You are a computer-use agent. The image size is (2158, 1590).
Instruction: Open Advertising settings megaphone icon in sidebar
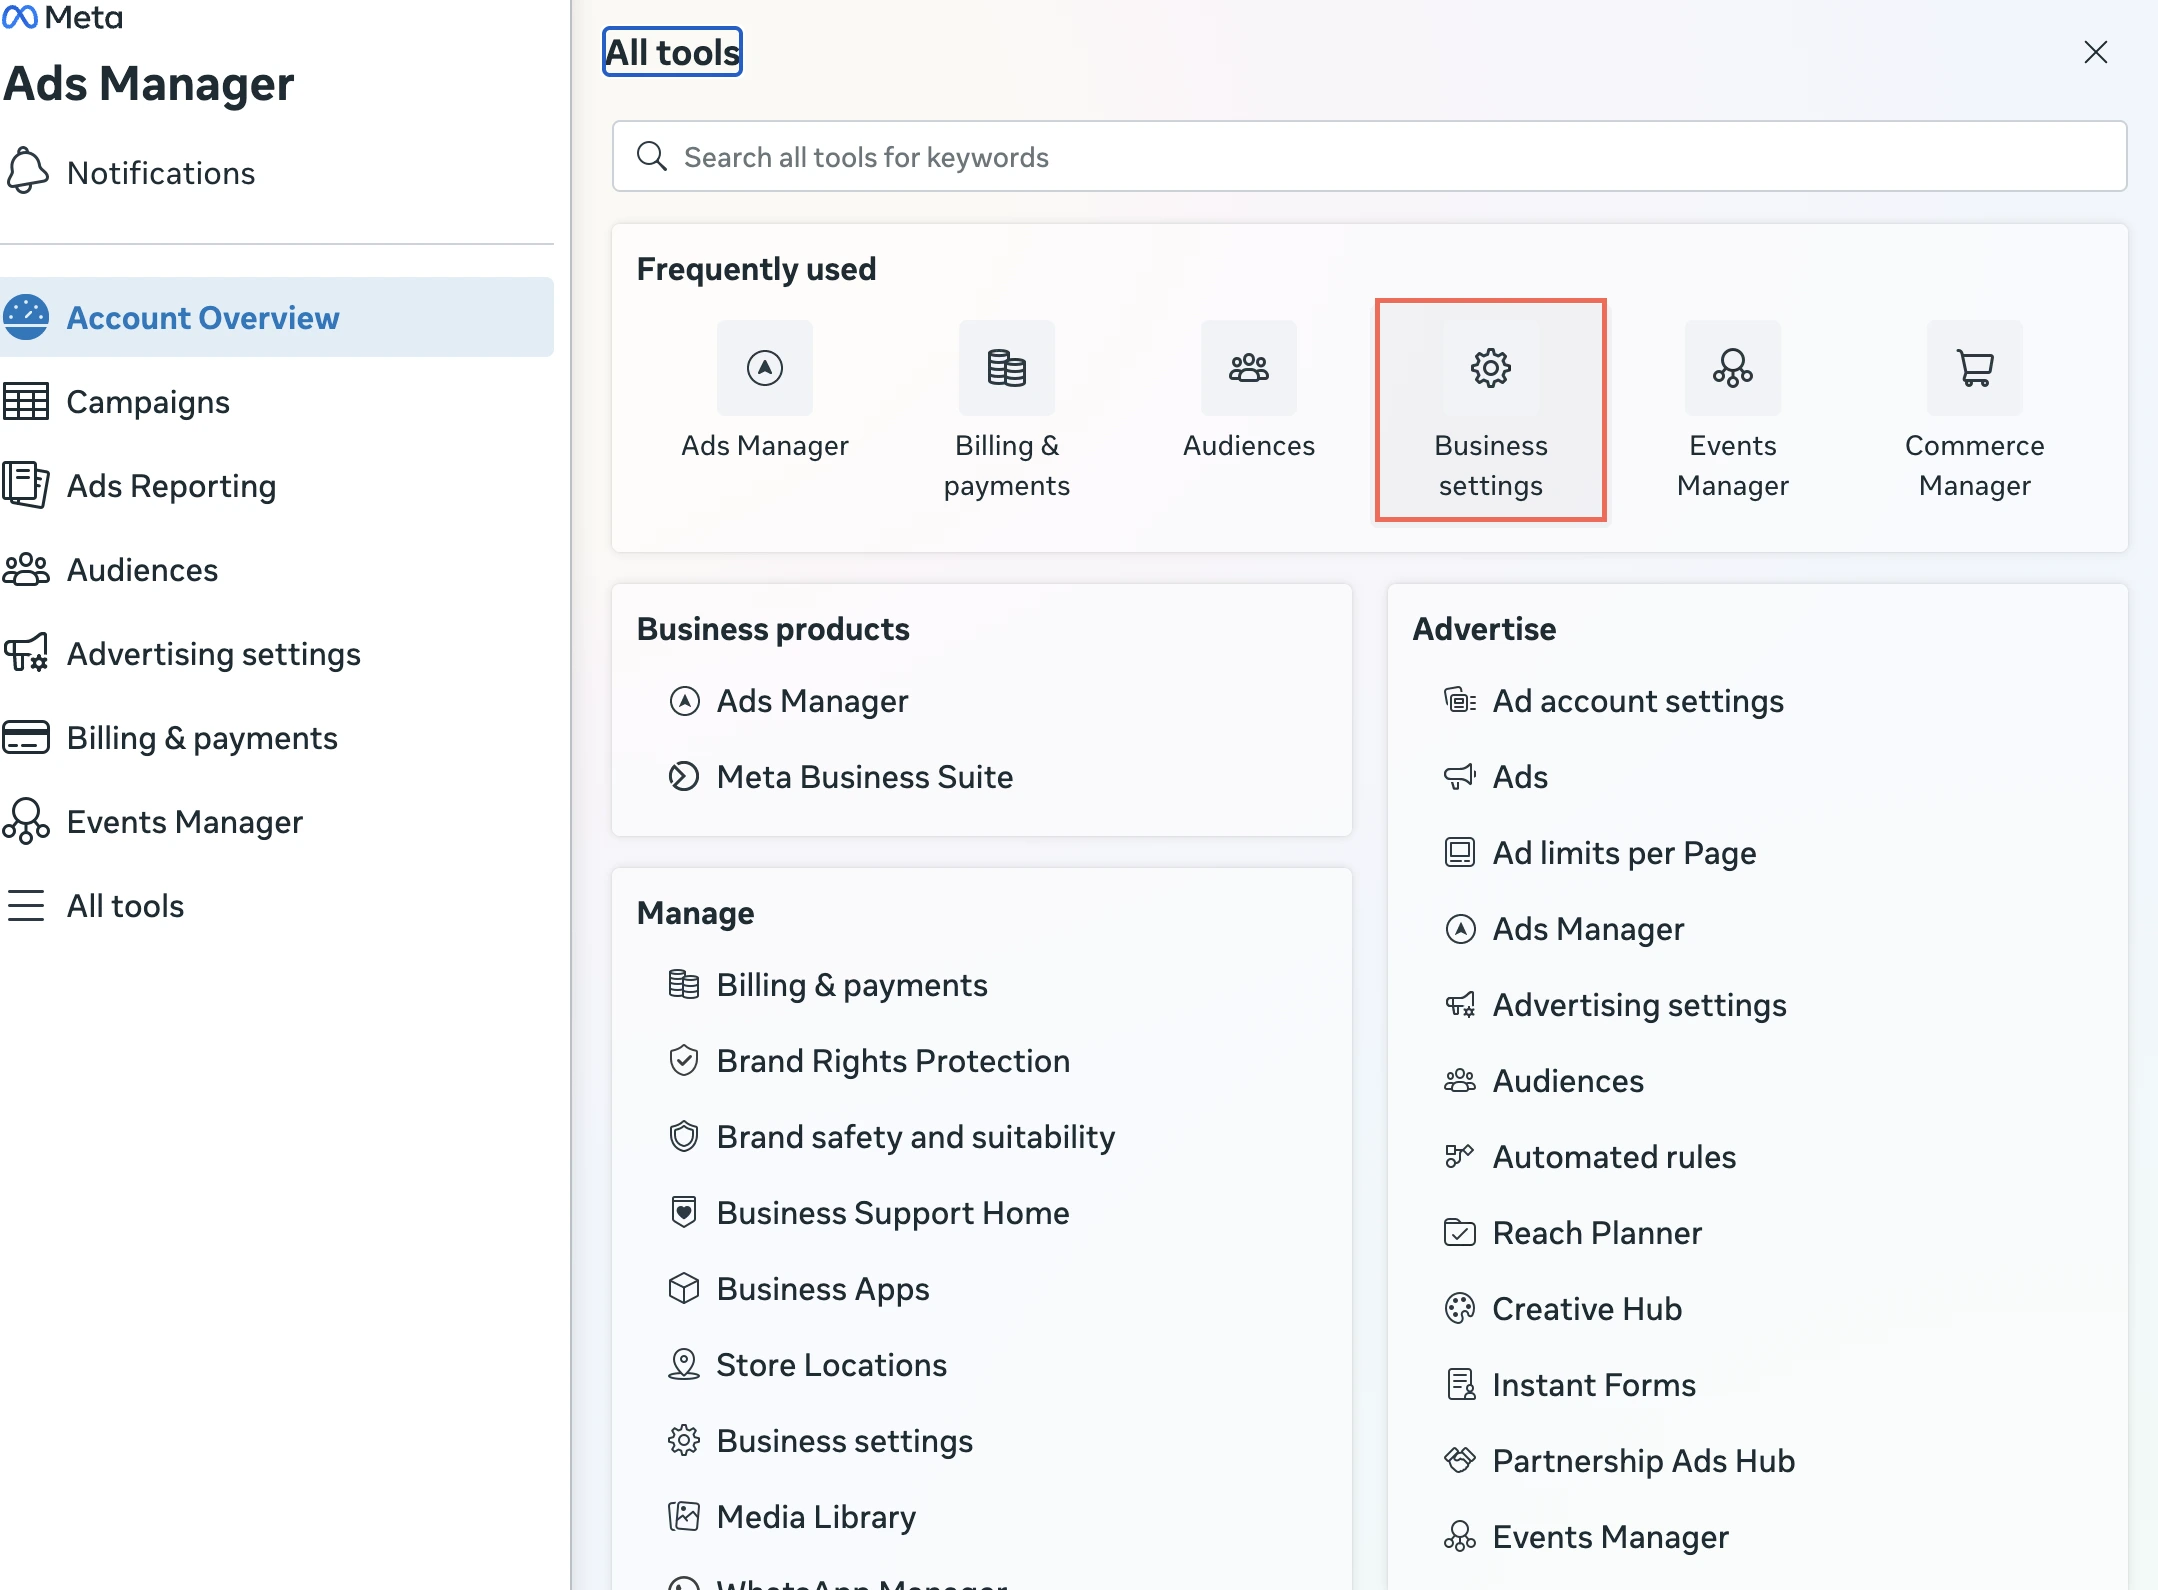(x=26, y=653)
